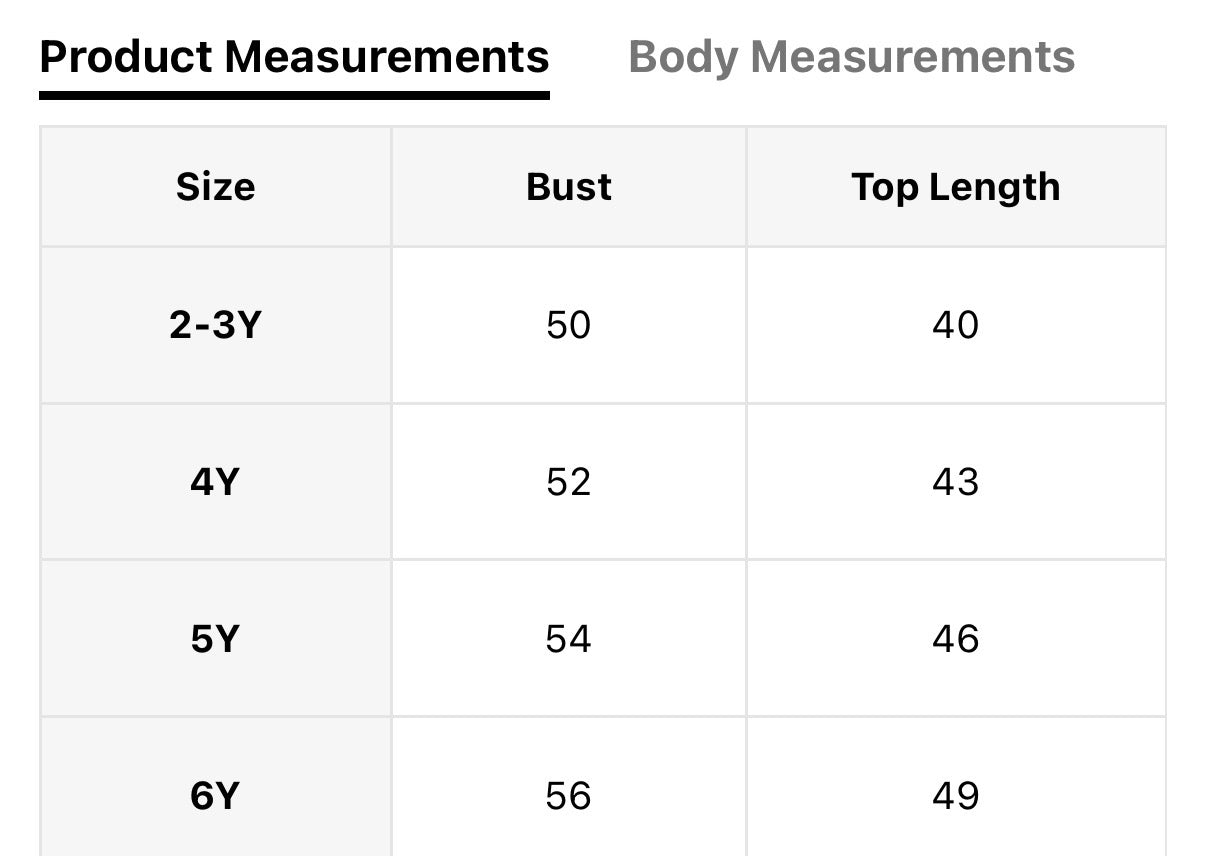Viewport: 1206px width, 856px height.
Task: Click the Bust column header
Action: pyautogui.click(x=568, y=187)
